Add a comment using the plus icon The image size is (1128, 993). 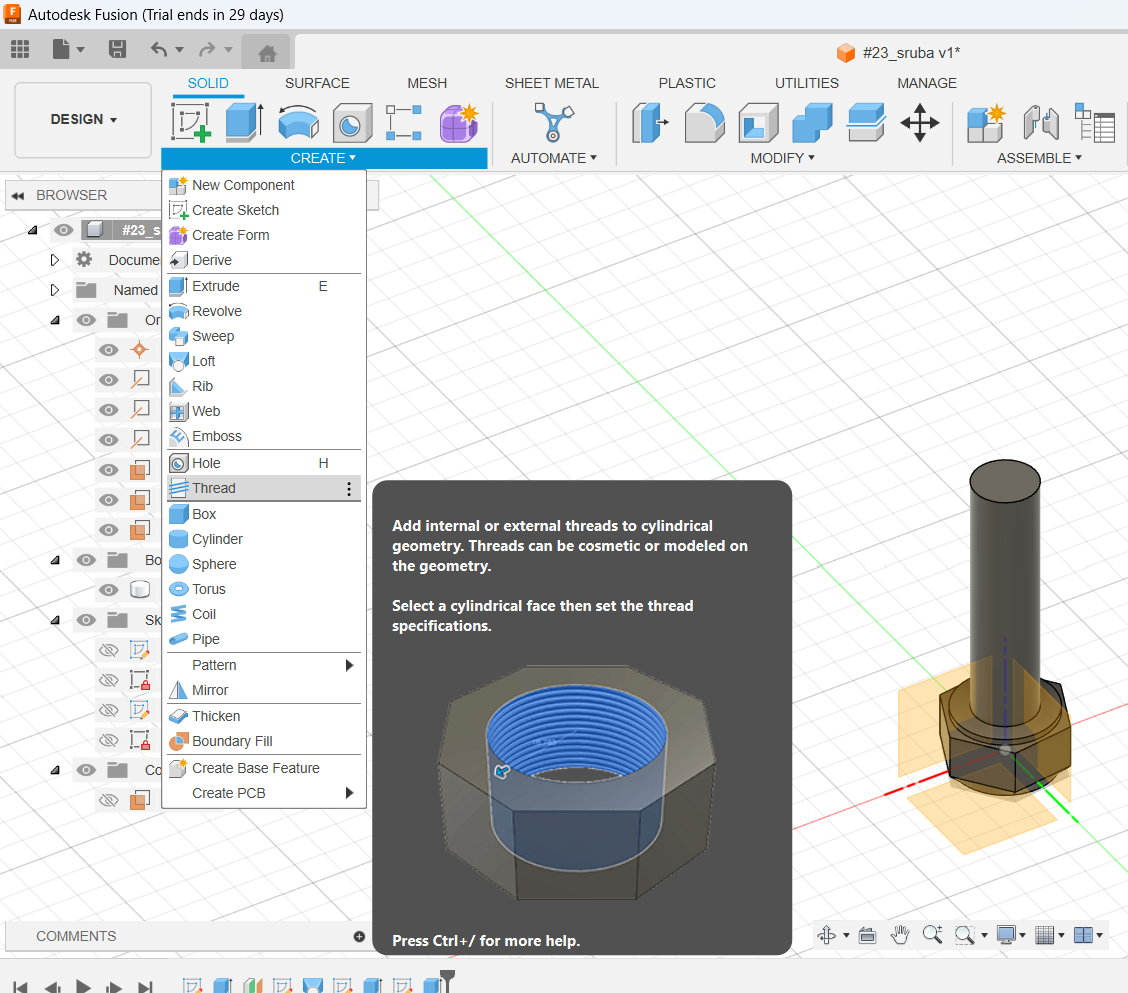(359, 936)
